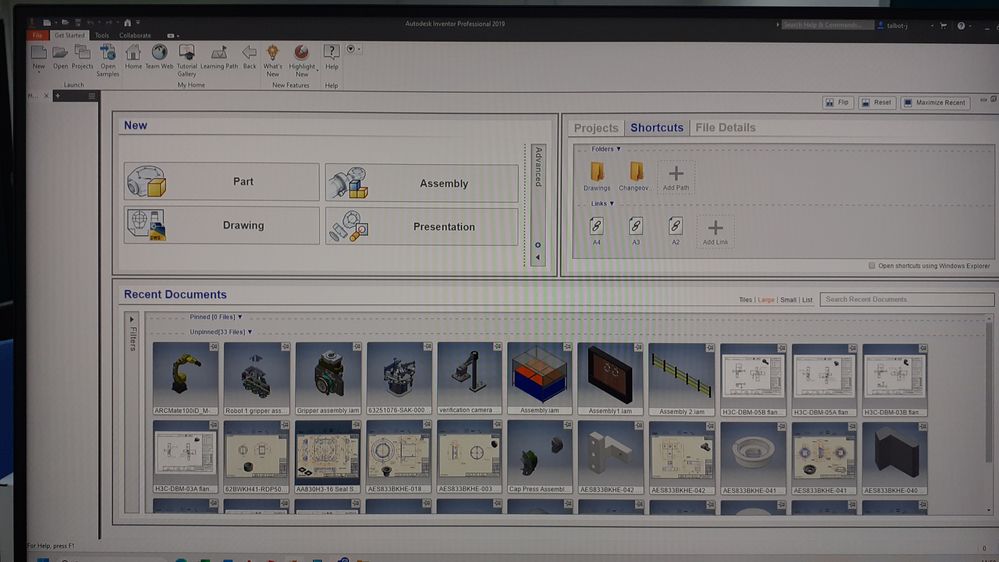This screenshot has height=562, width=999.
Task: Open the Drawings folder shortcut
Action: (597, 177)
